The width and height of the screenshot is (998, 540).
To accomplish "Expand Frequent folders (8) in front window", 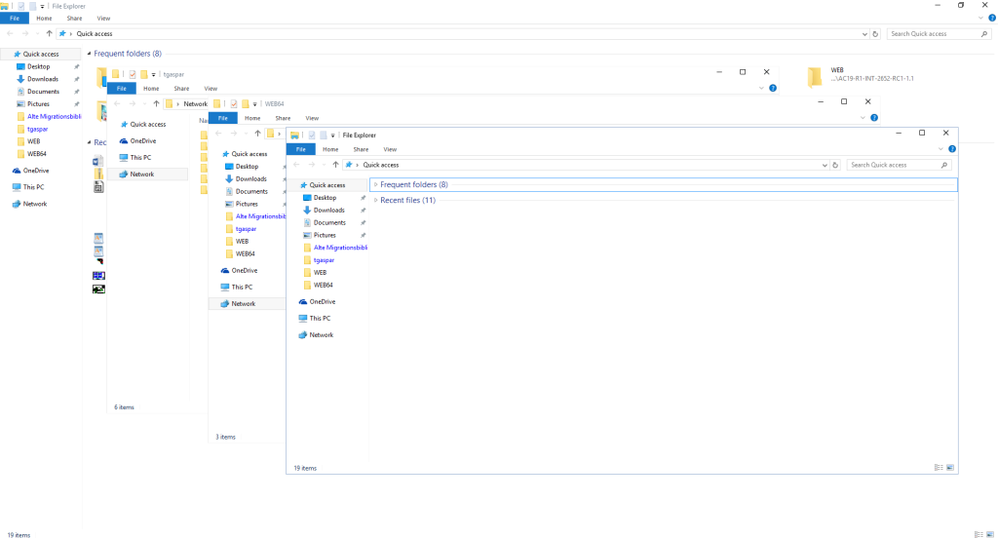I will pos(376,185).
